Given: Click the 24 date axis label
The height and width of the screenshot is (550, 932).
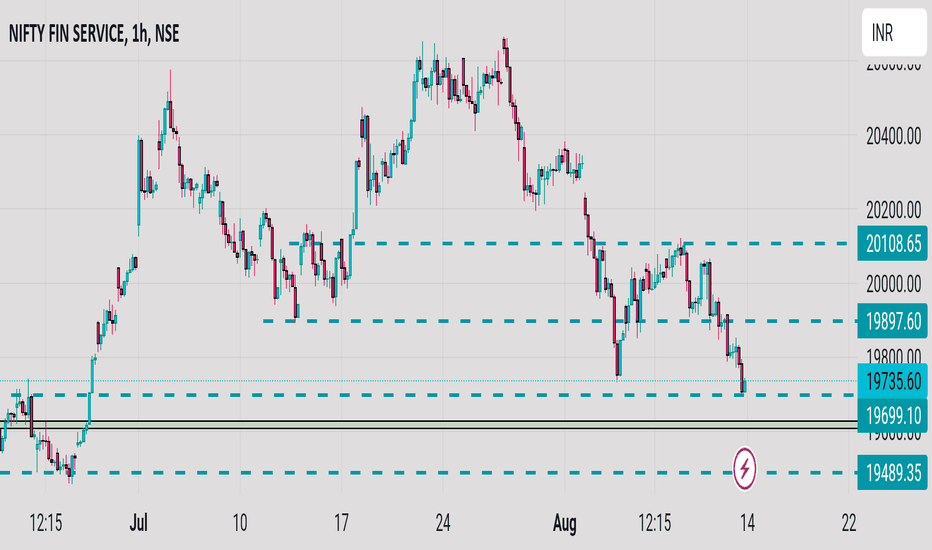Looking at the screenshot, I should tap(443, 523).
